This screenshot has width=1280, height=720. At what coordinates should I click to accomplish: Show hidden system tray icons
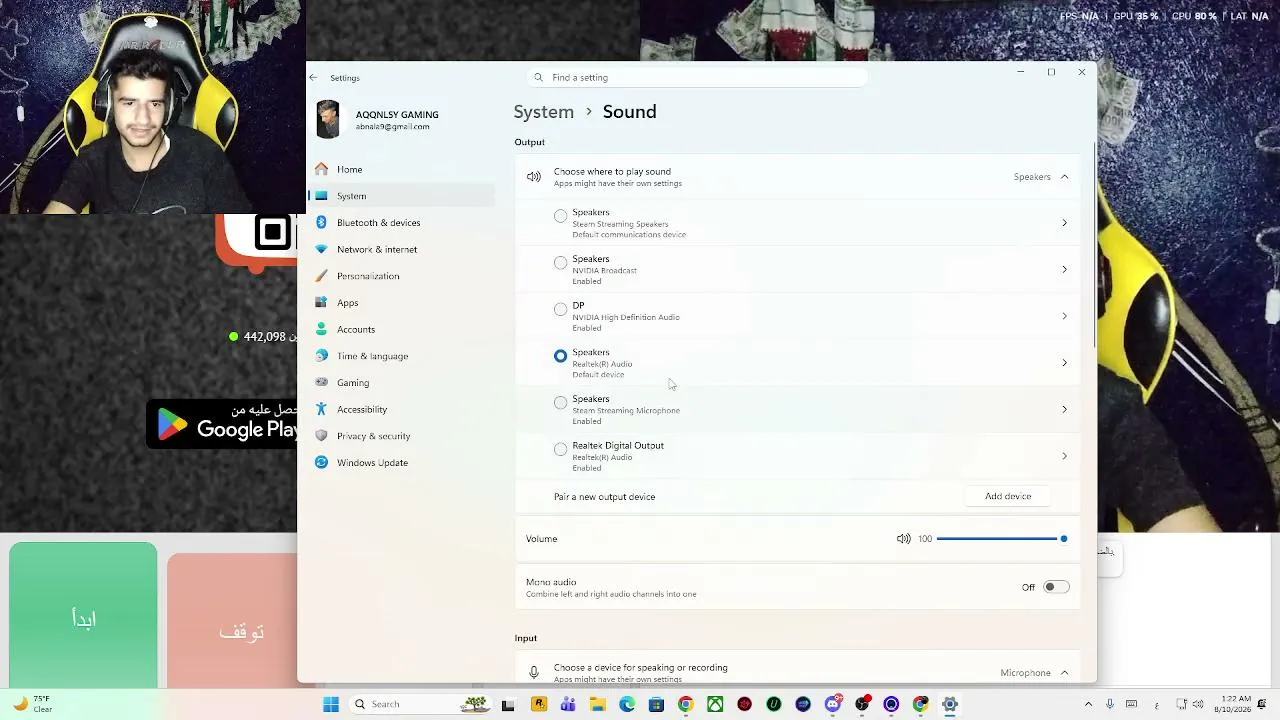1088,704
